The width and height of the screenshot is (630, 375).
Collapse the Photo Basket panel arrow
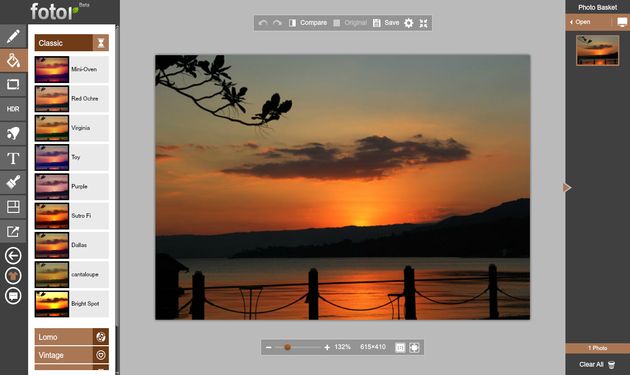567,187
